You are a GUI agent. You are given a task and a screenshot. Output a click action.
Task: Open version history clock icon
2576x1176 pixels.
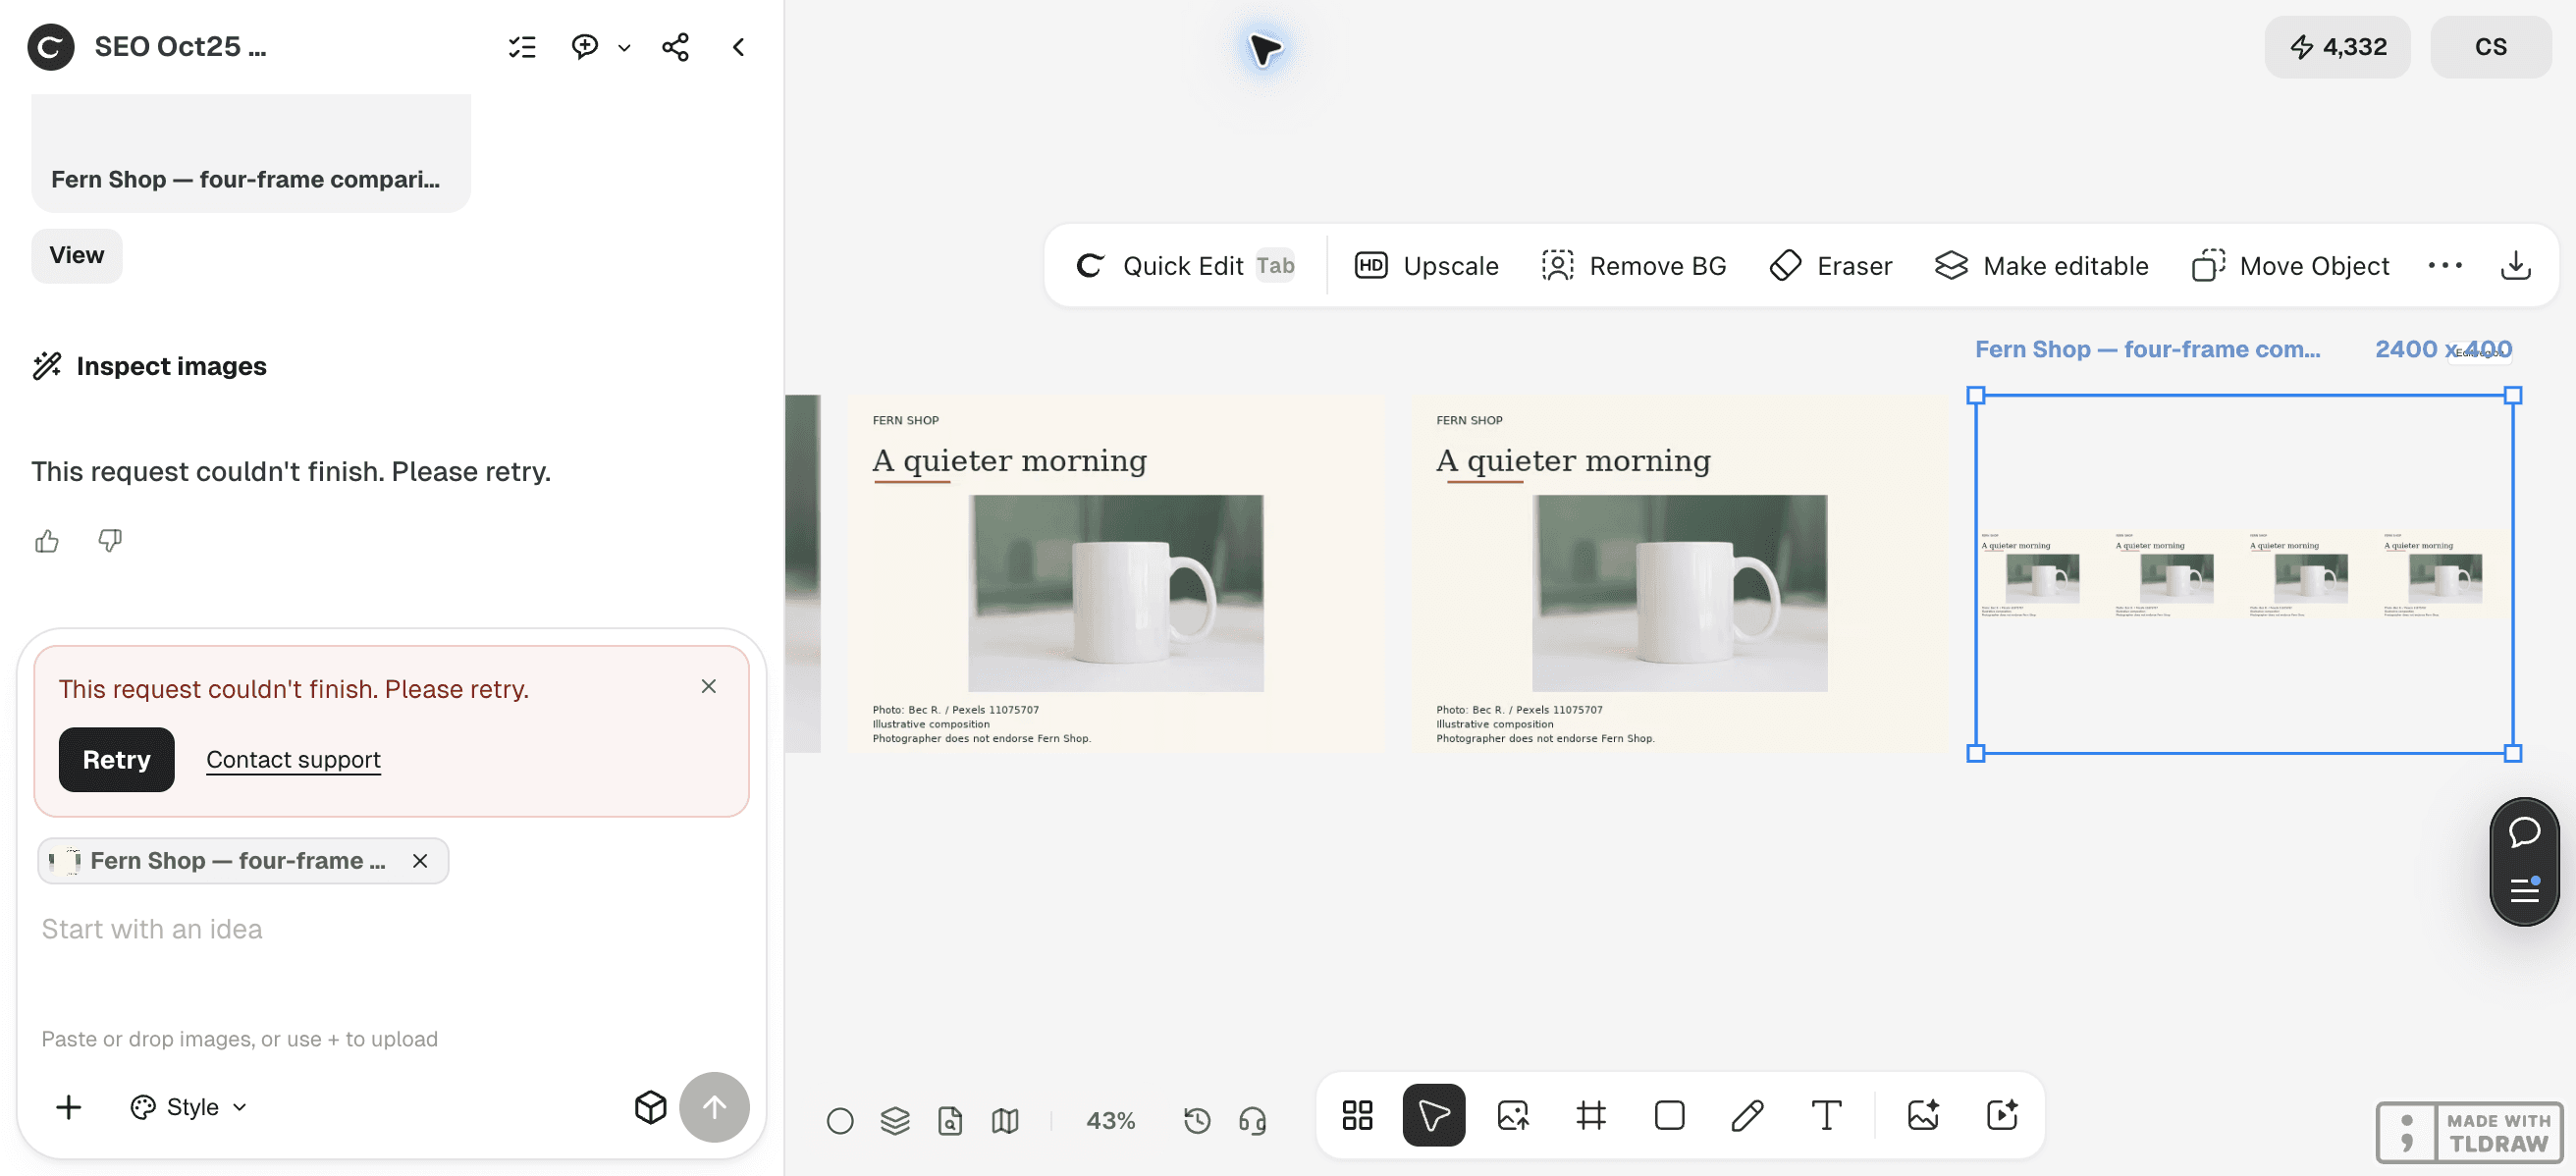[1197, 1120]
